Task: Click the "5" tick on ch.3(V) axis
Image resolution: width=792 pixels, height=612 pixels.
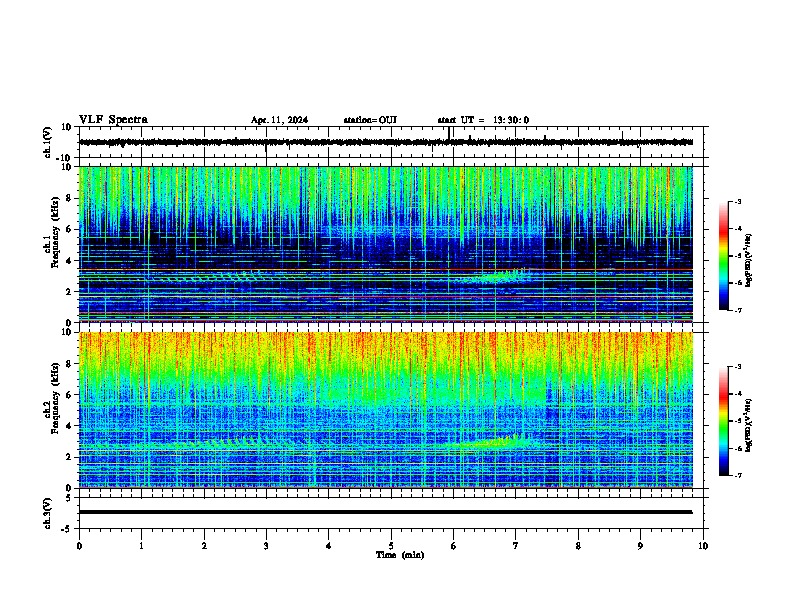Action: (69, 498)
